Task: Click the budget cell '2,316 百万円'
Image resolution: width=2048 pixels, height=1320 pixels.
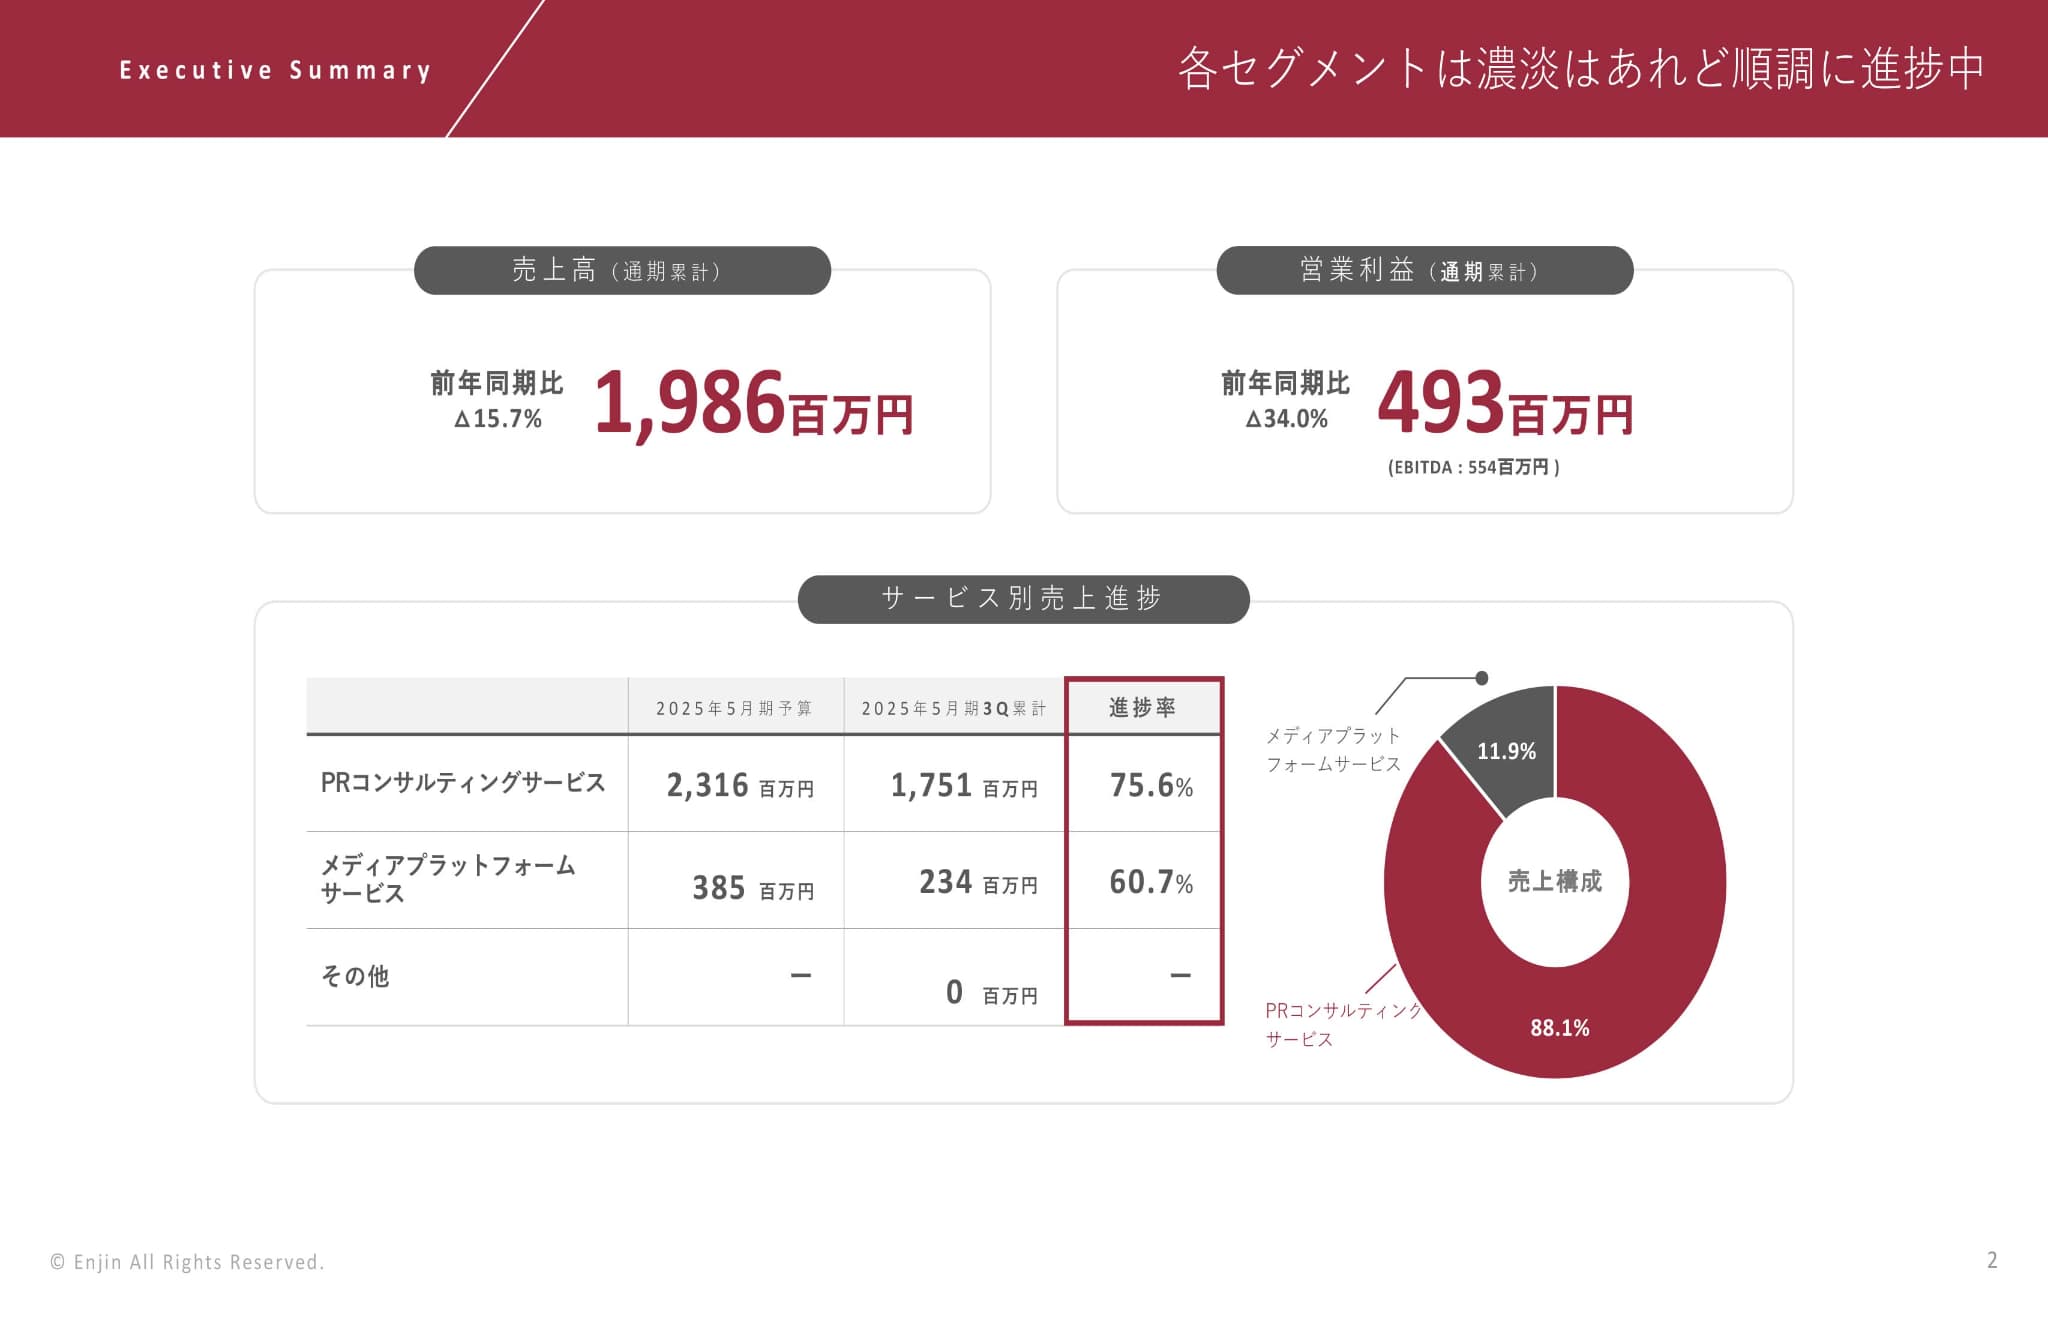Action: tap(740, 786)
